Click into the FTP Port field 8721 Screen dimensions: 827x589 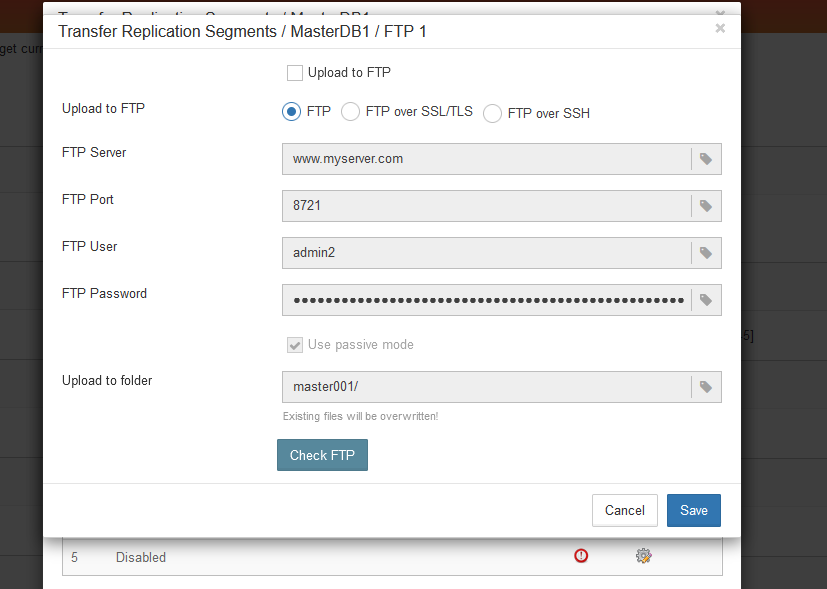[x=486, y=206]
